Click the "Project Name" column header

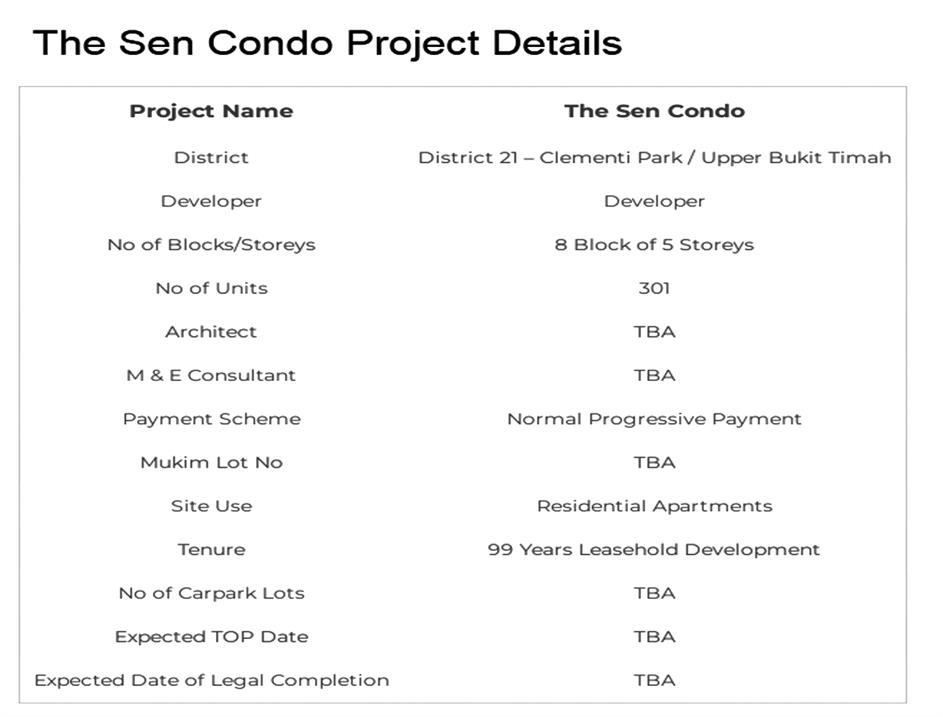211,111
